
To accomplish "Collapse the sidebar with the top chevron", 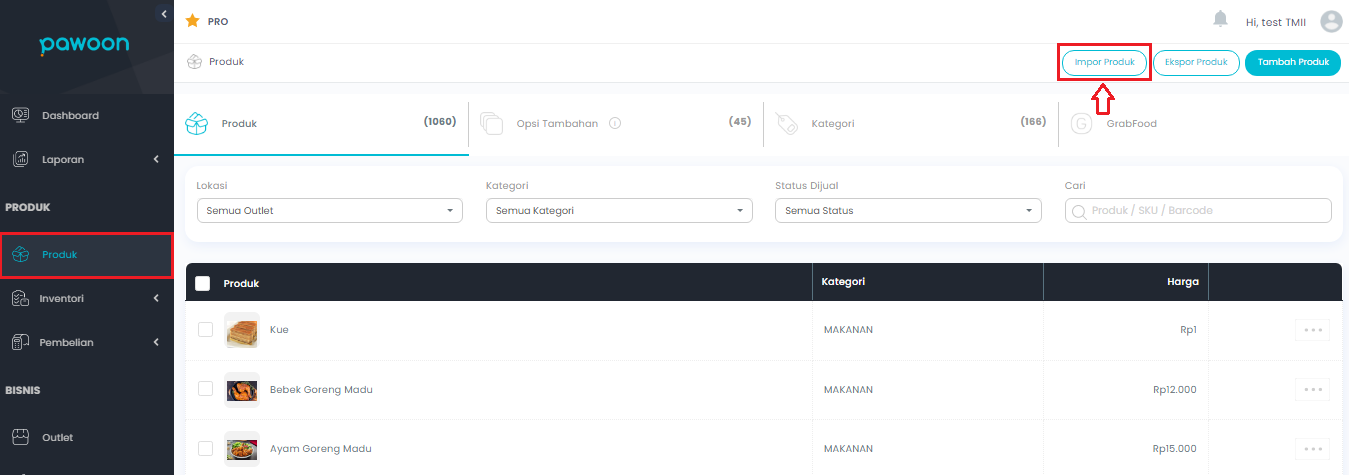I will point(164,13).
